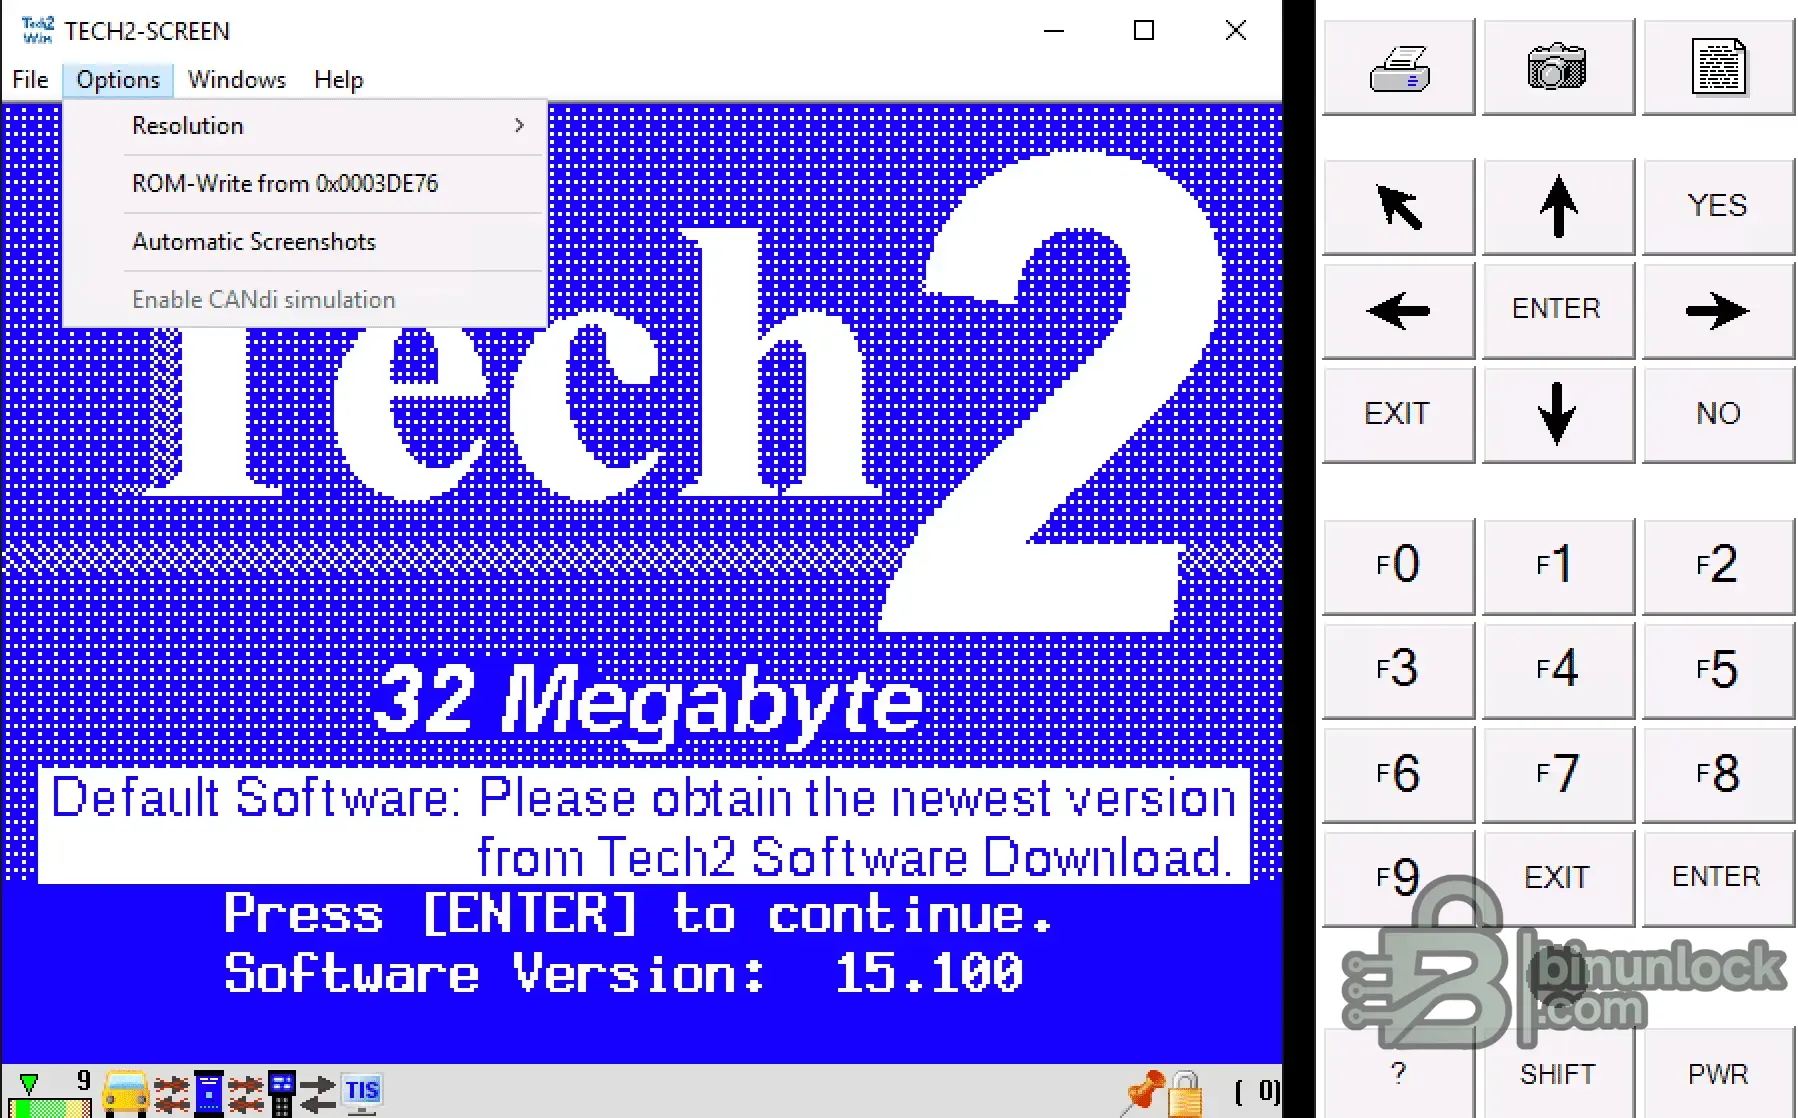Click the F5 function key

click(1718, 671)
